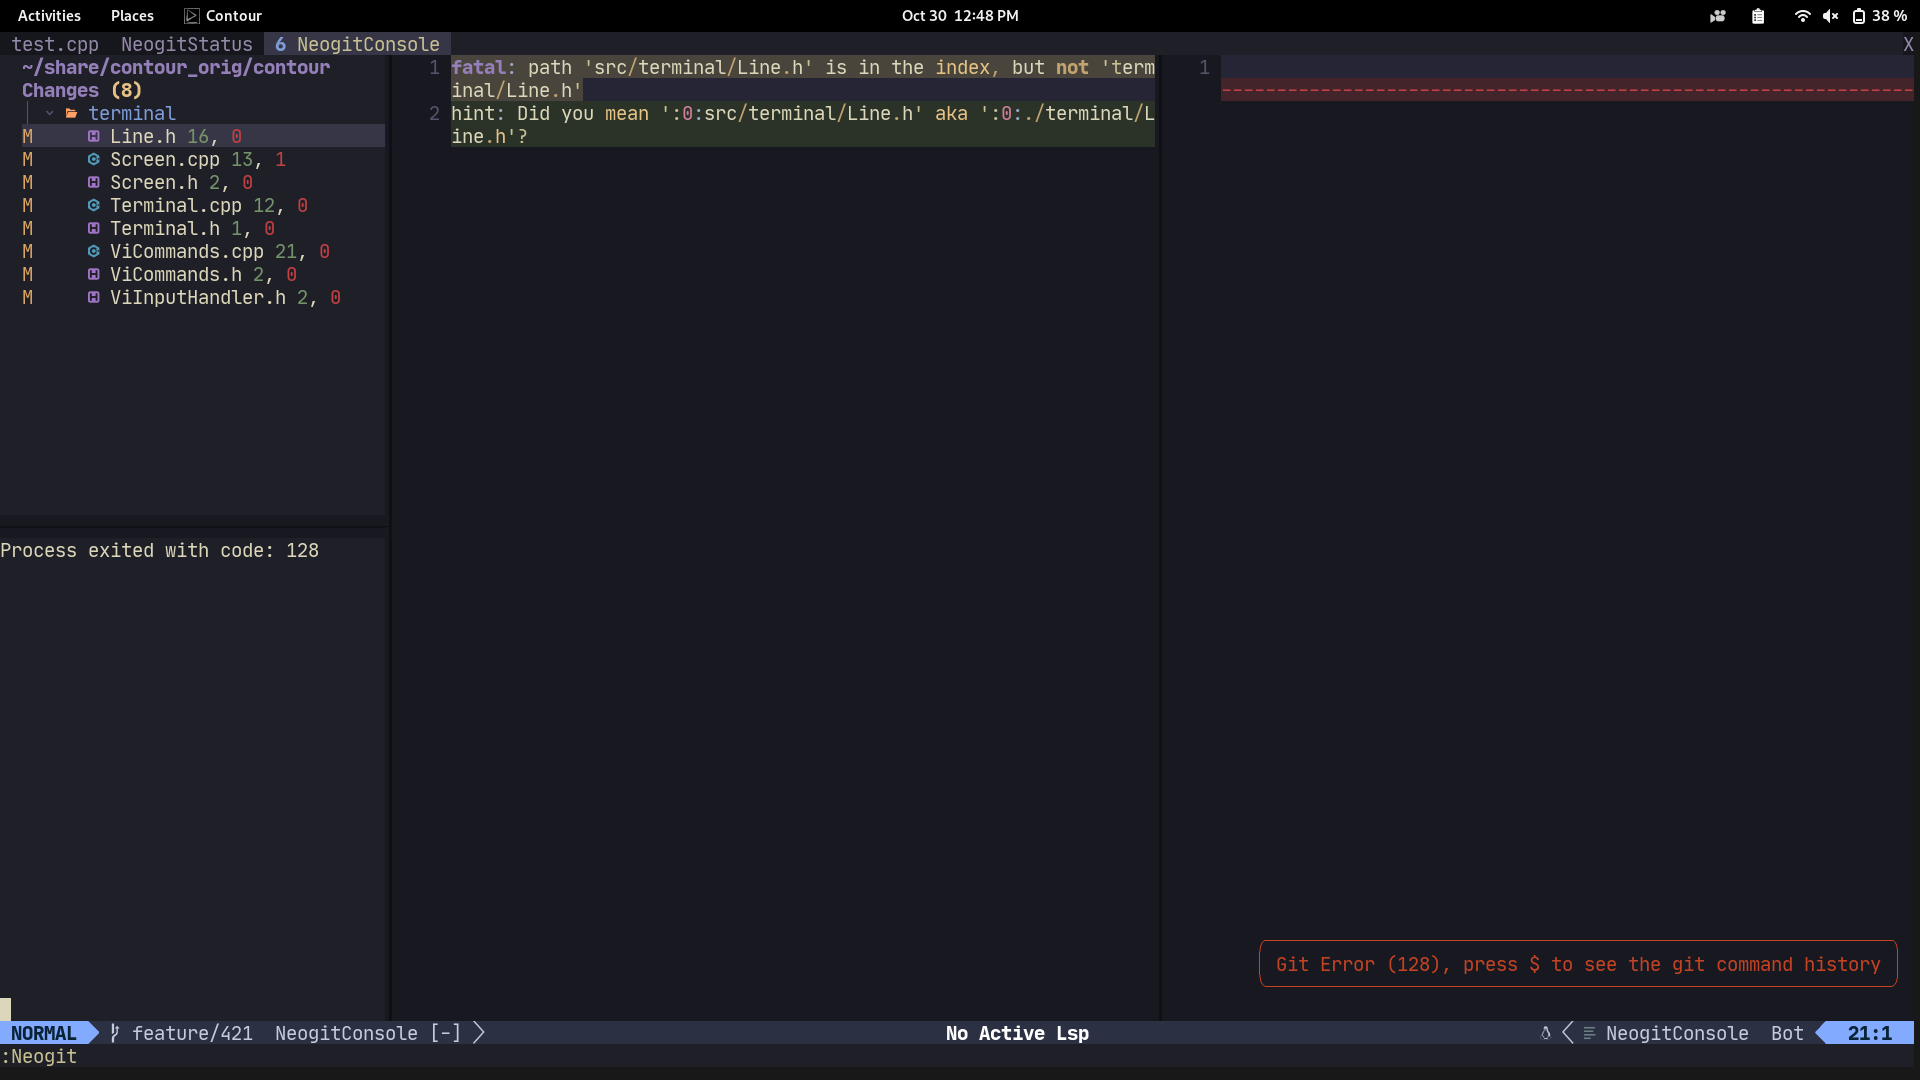Viewport: 1920px width, 1080px height.
Task: Select the NeogitConsole tab
Action: (358, 44)
